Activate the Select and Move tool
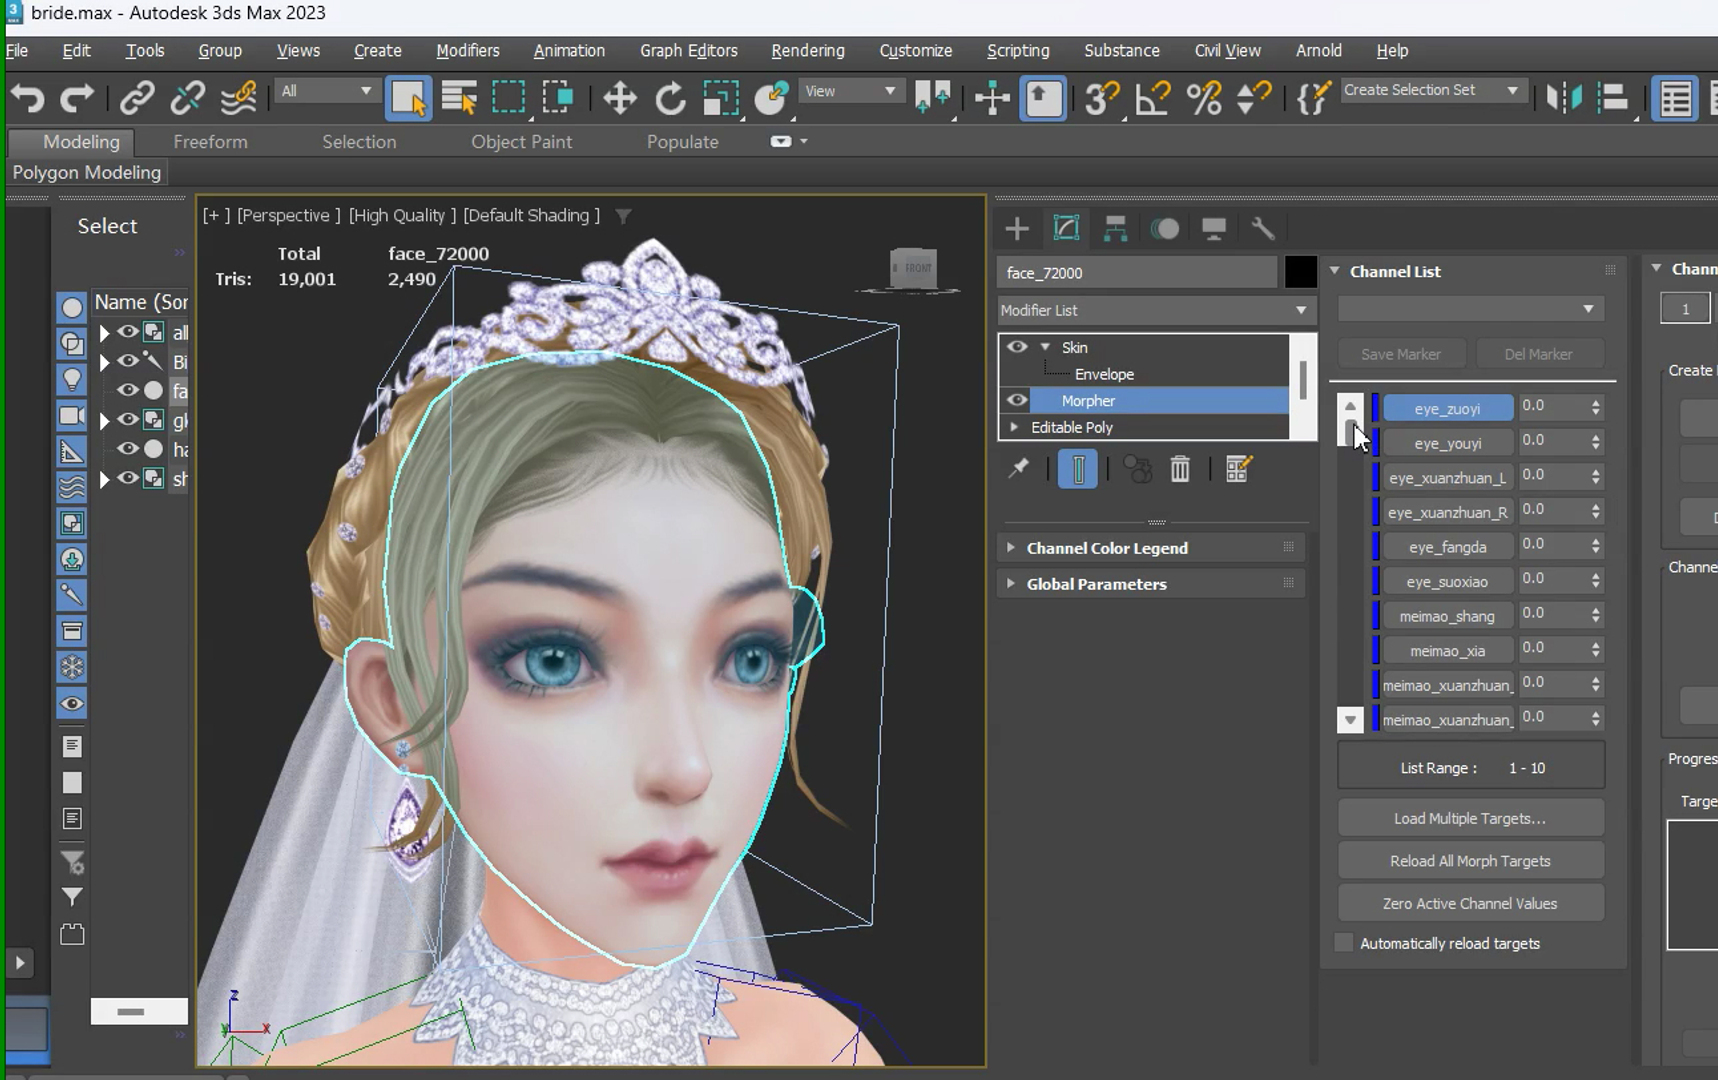This screenshot has height=1080, width=1718. (x=620, y=98)
